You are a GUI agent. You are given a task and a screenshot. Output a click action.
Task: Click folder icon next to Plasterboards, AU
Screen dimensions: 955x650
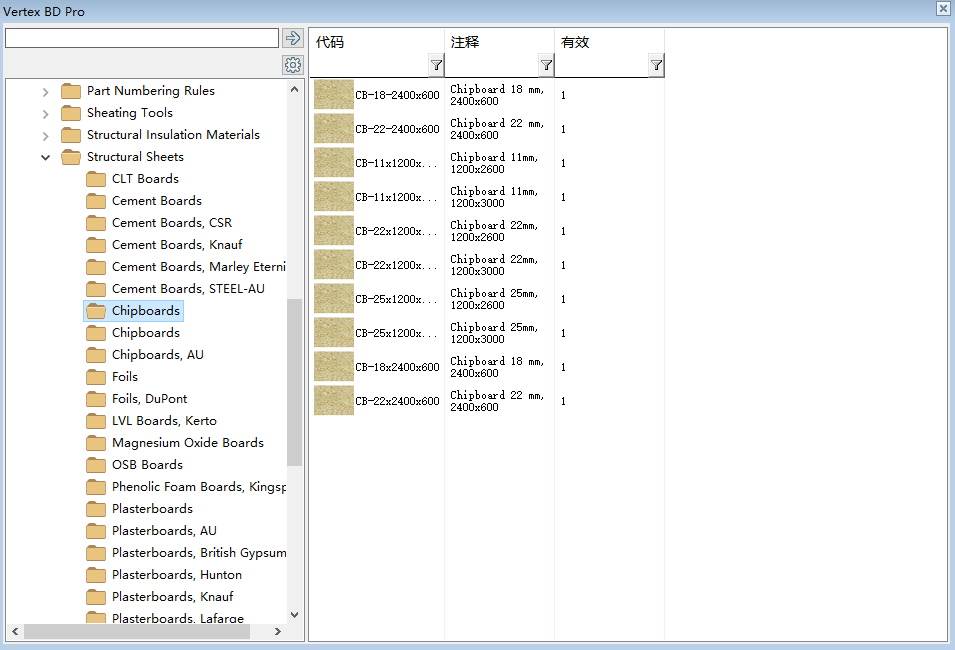96,531
